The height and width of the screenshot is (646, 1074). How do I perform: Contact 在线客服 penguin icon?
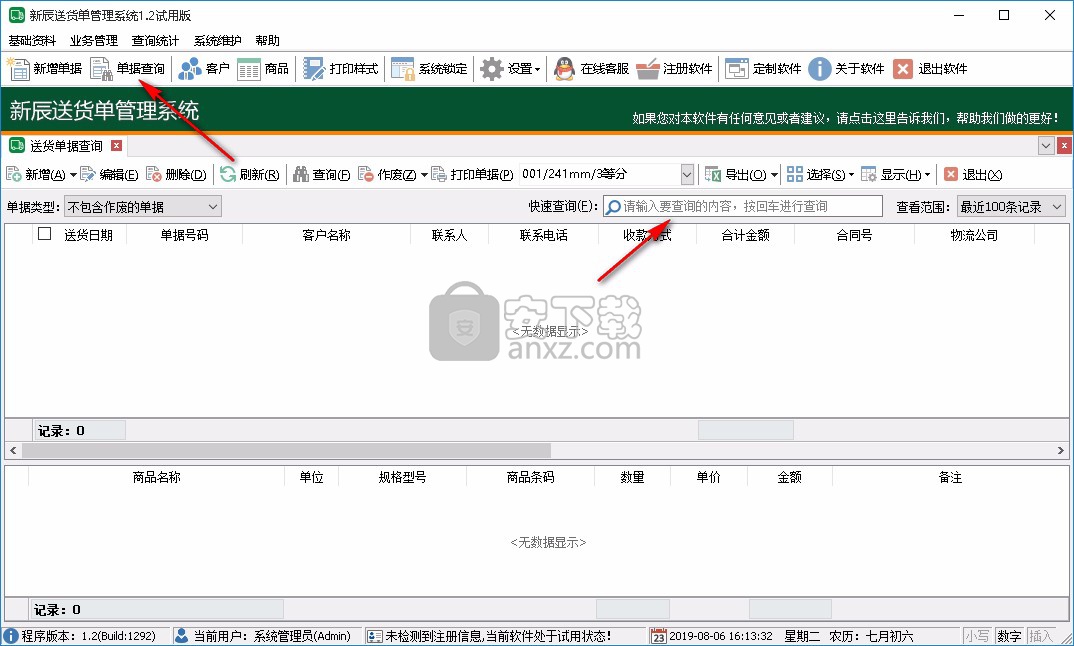pos(564,69)
